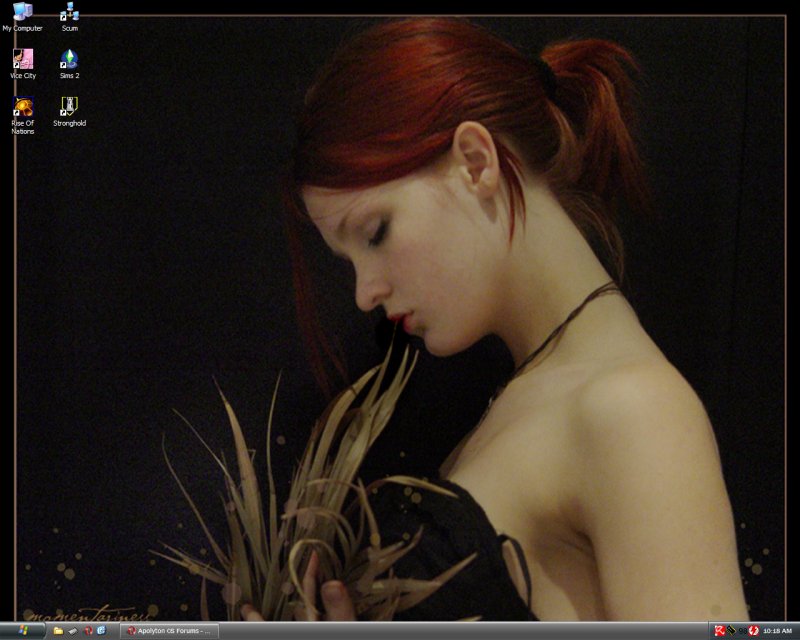Open the Scum network shortcut
Image resolution: width=800 pixels, height=640 pixels.
click(69, 13)
